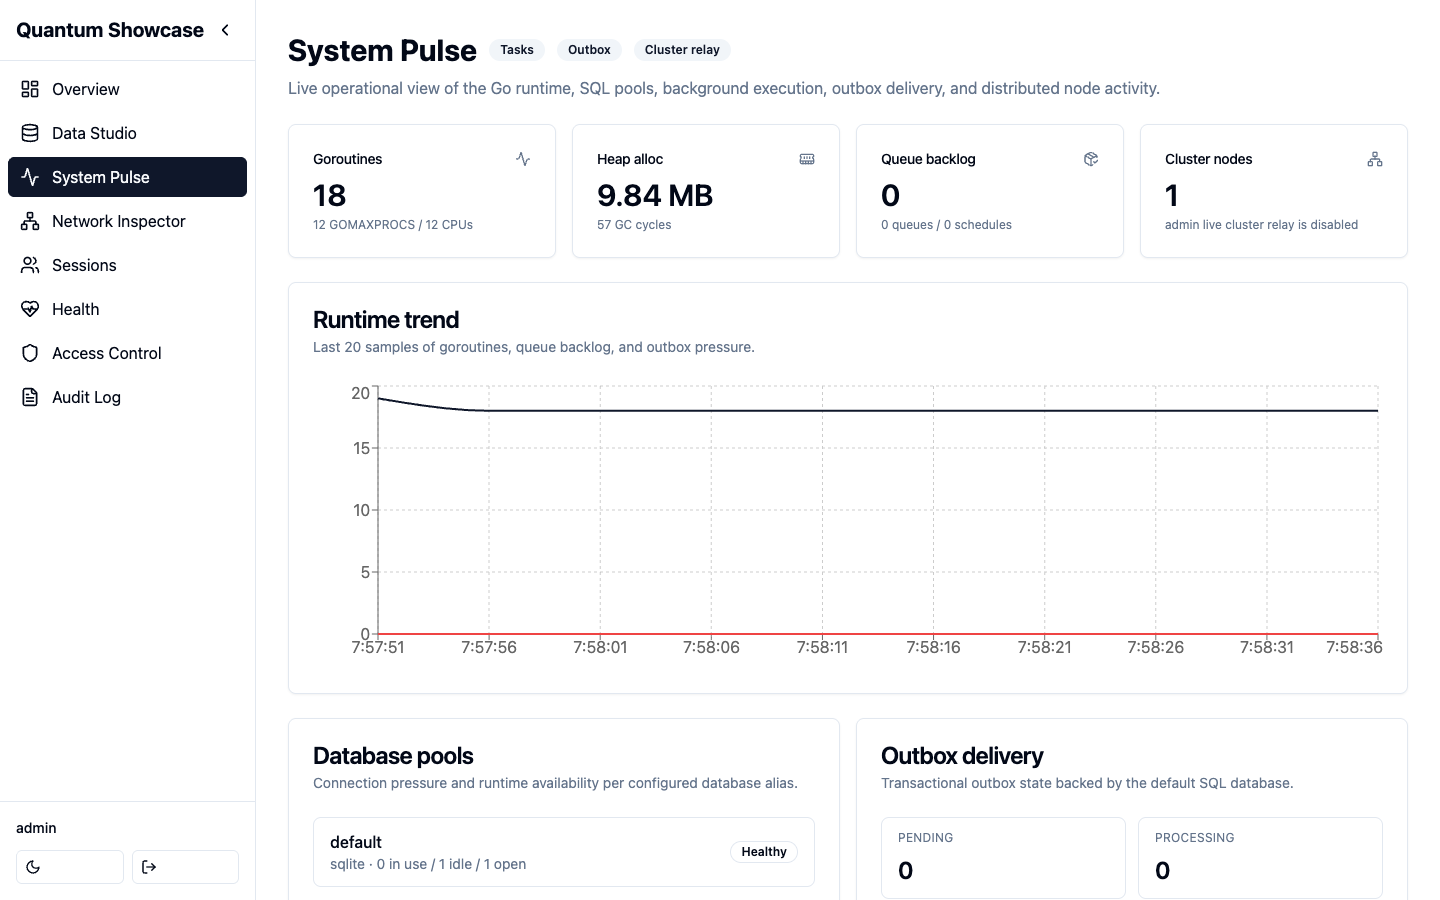This screenshot has width=1440, height=900.
Task: Click 'admin live cluster relay is disabled' text
Action: 1261,225
